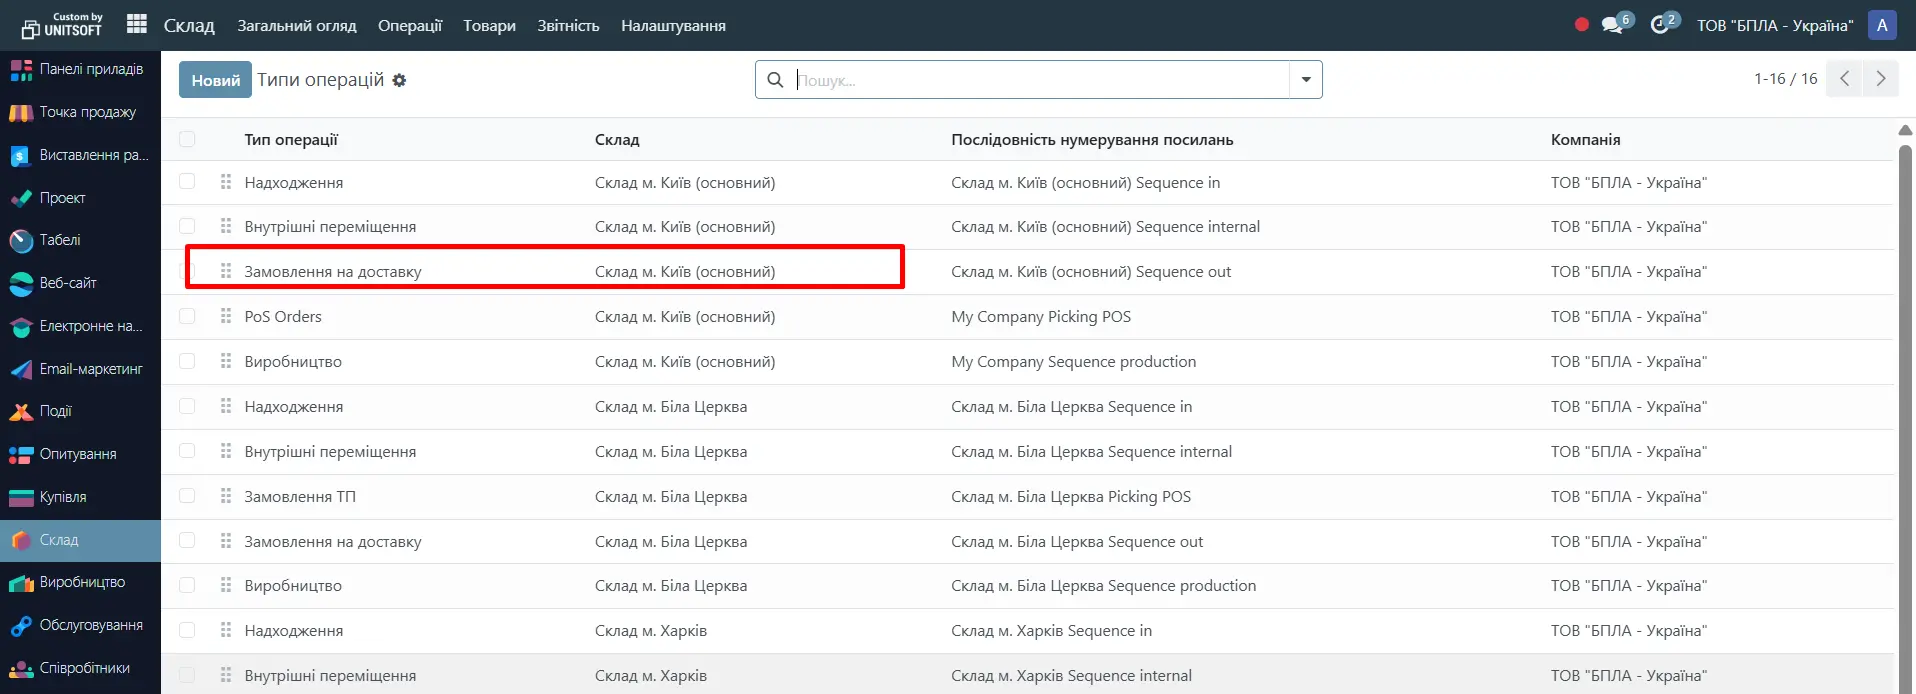
Task: Open settings gear next to Типи операцій
Action: [x=399, y=81]
